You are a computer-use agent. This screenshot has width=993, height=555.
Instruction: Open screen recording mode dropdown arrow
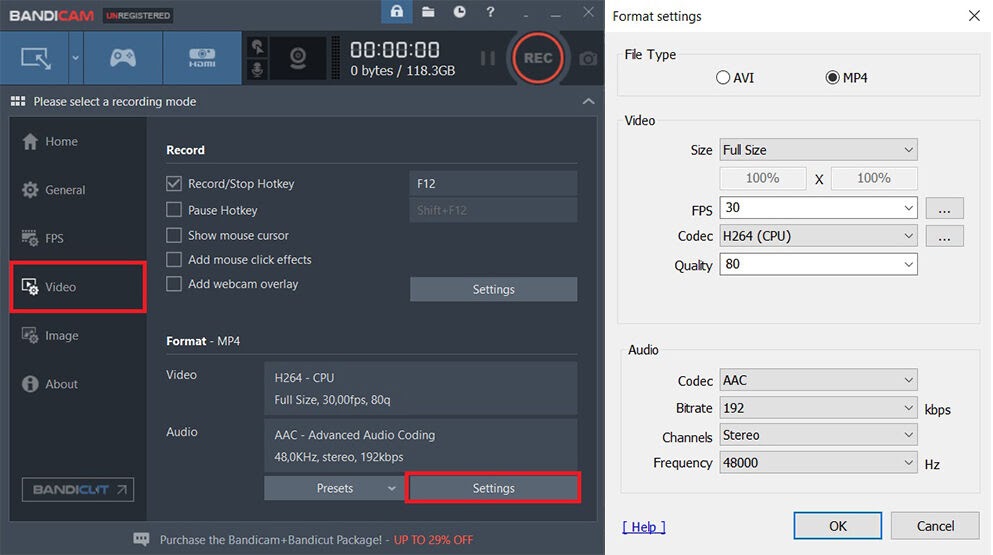pyautogui.click(x=75, y=58)
